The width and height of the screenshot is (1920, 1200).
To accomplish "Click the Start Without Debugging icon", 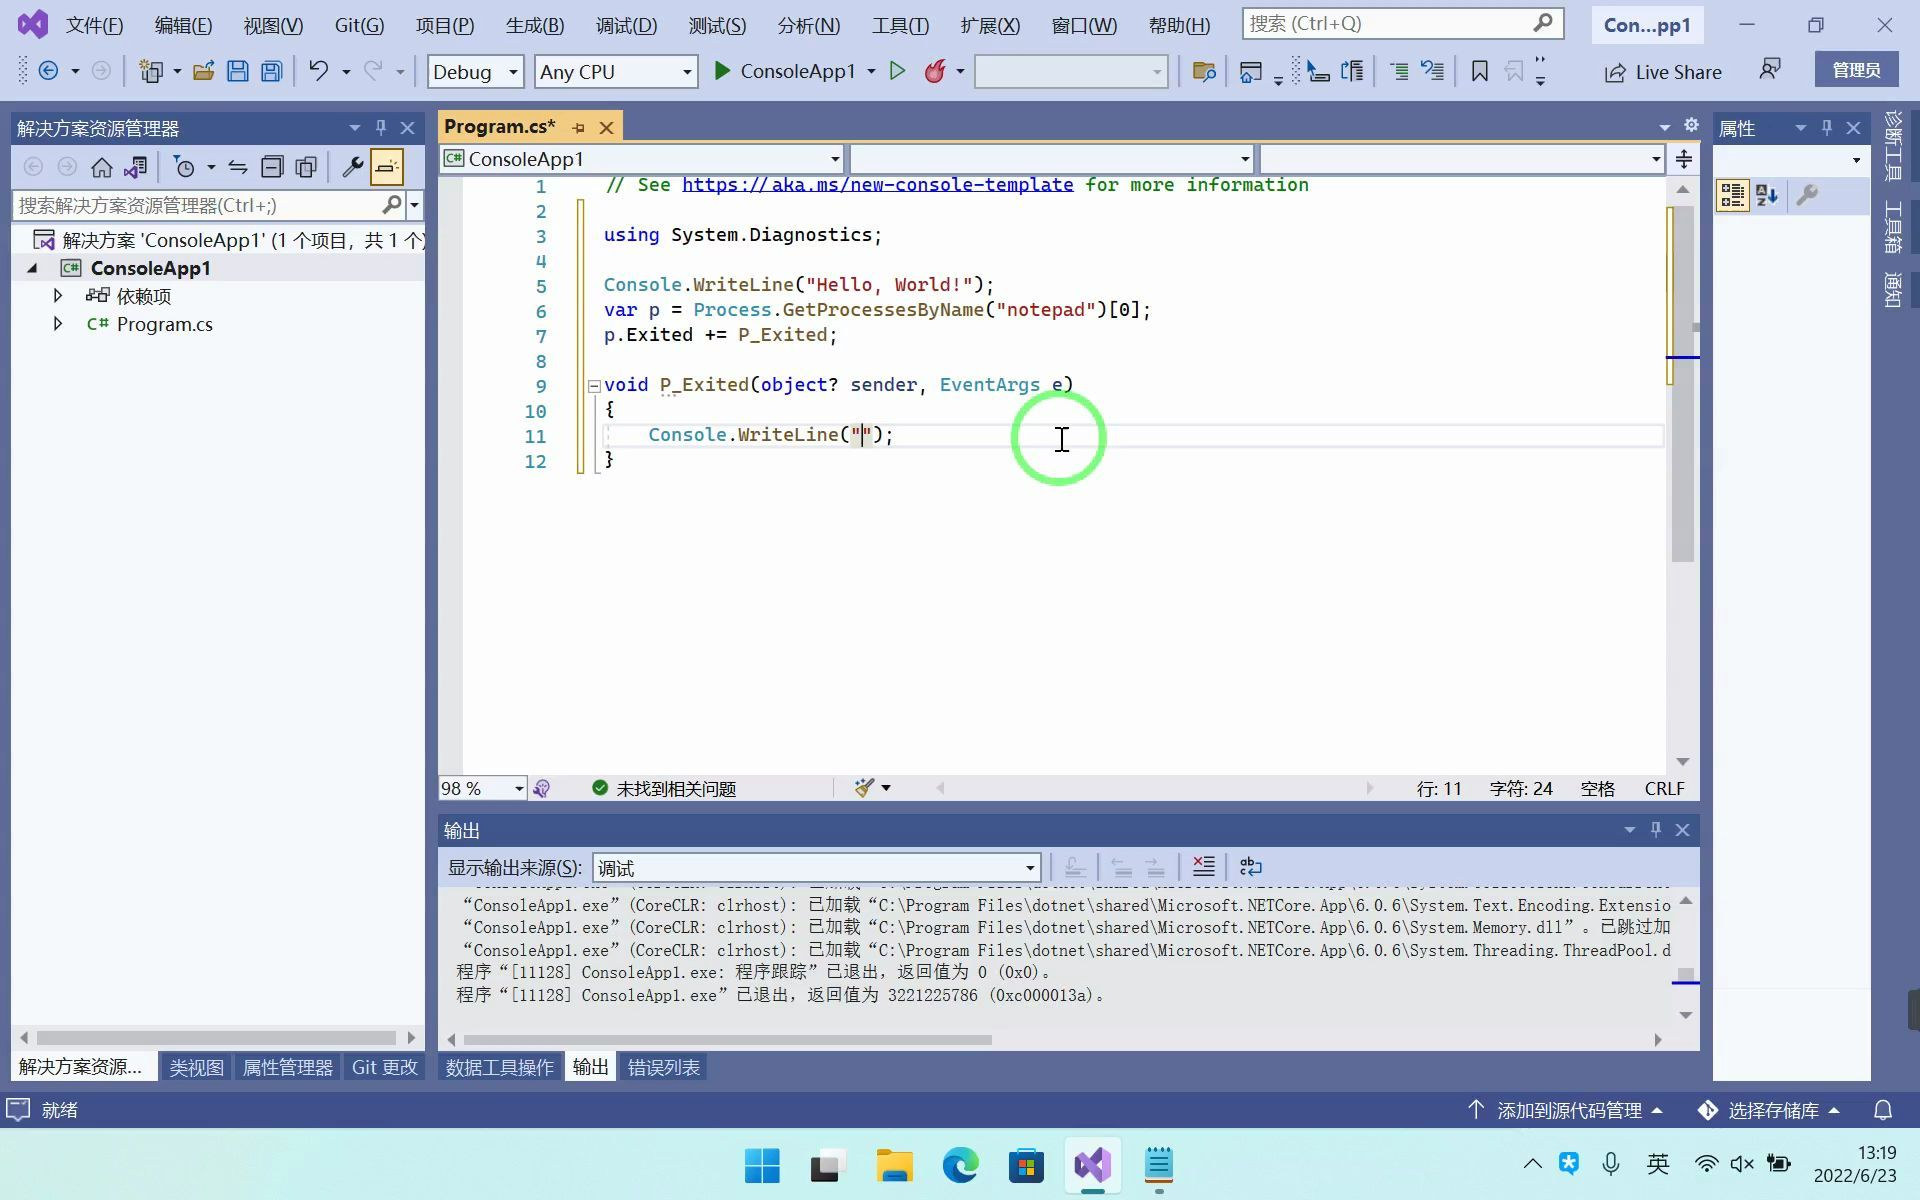I will (897, 71).
